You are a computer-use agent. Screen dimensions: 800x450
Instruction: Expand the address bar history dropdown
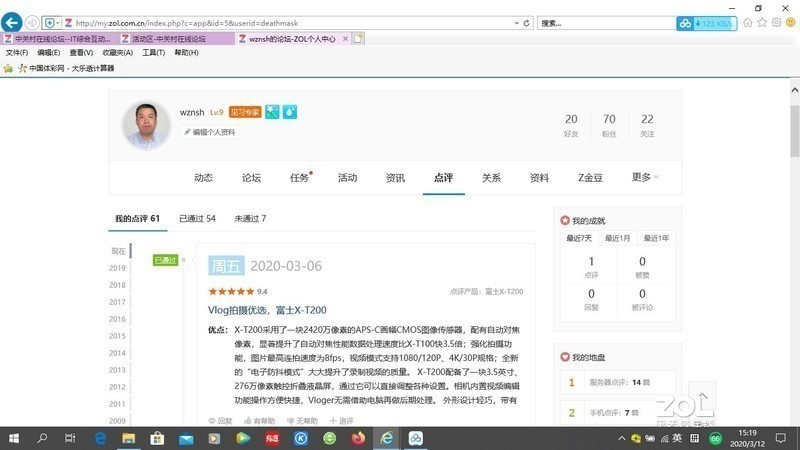(x=516, y=23)
